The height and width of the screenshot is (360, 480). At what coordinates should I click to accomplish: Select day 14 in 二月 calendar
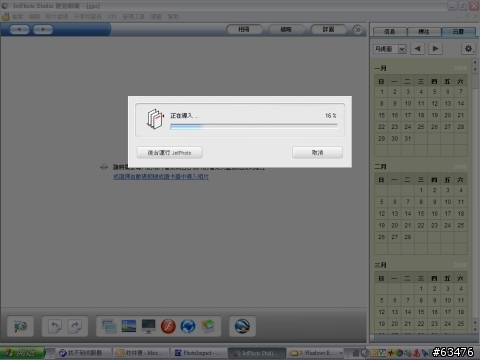tap(408, 213)
